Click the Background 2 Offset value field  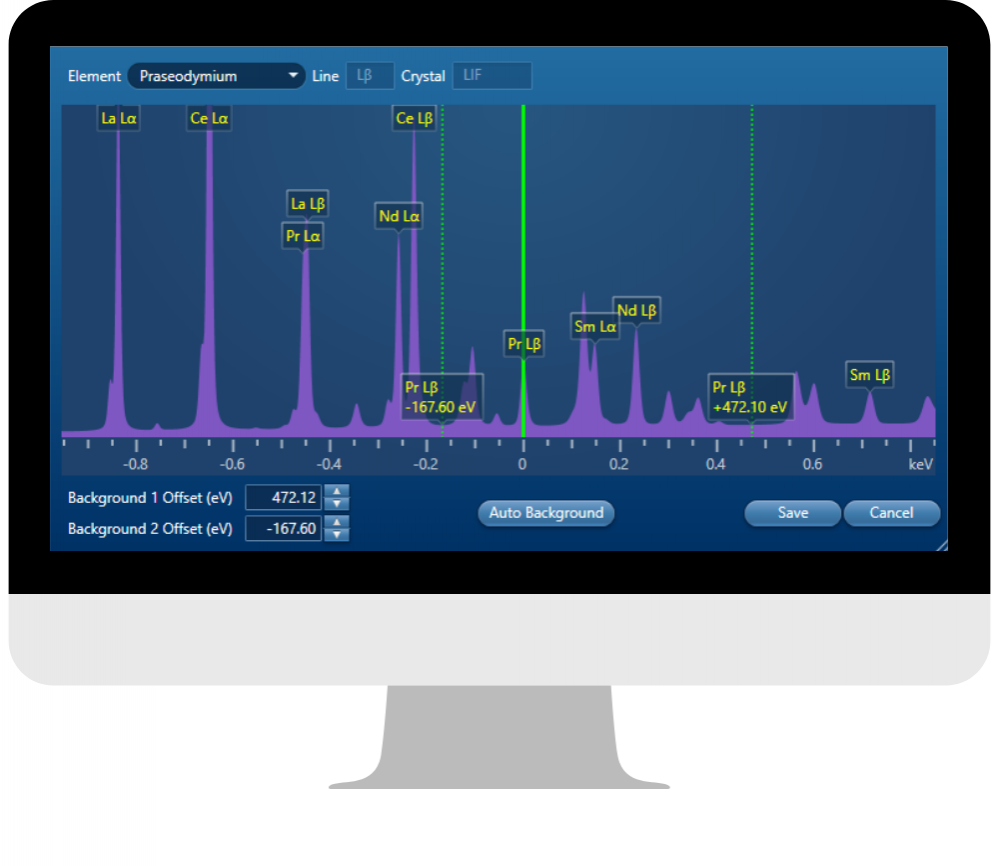[x=283, y=530]
